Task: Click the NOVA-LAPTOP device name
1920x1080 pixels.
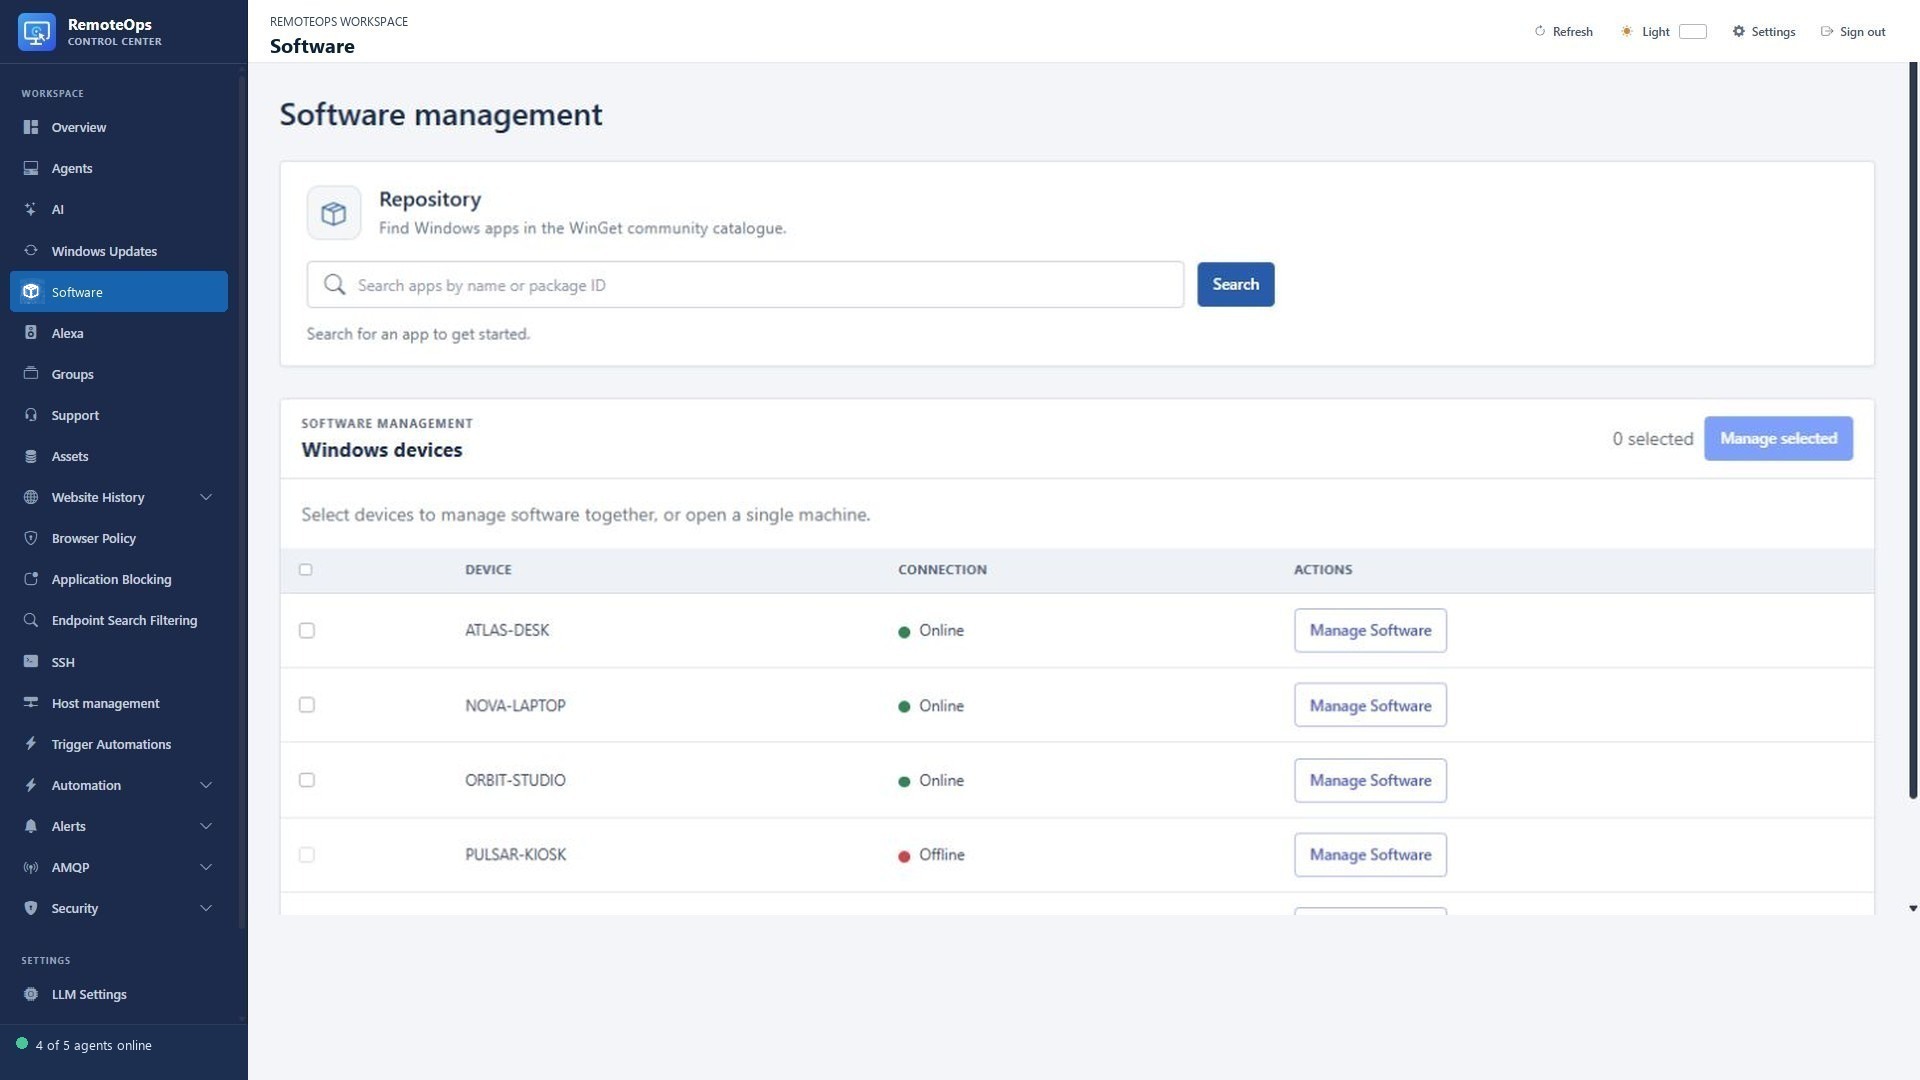Action: (x=515, y=706)
